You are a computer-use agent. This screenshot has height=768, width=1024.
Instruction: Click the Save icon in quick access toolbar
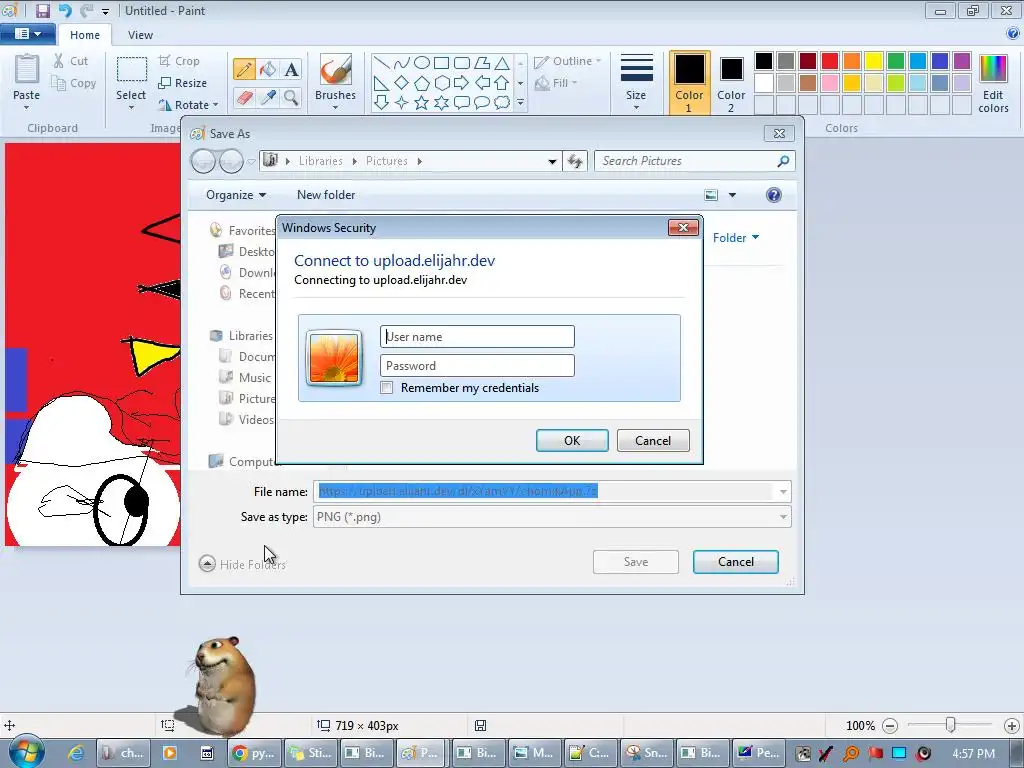(42, 10)
